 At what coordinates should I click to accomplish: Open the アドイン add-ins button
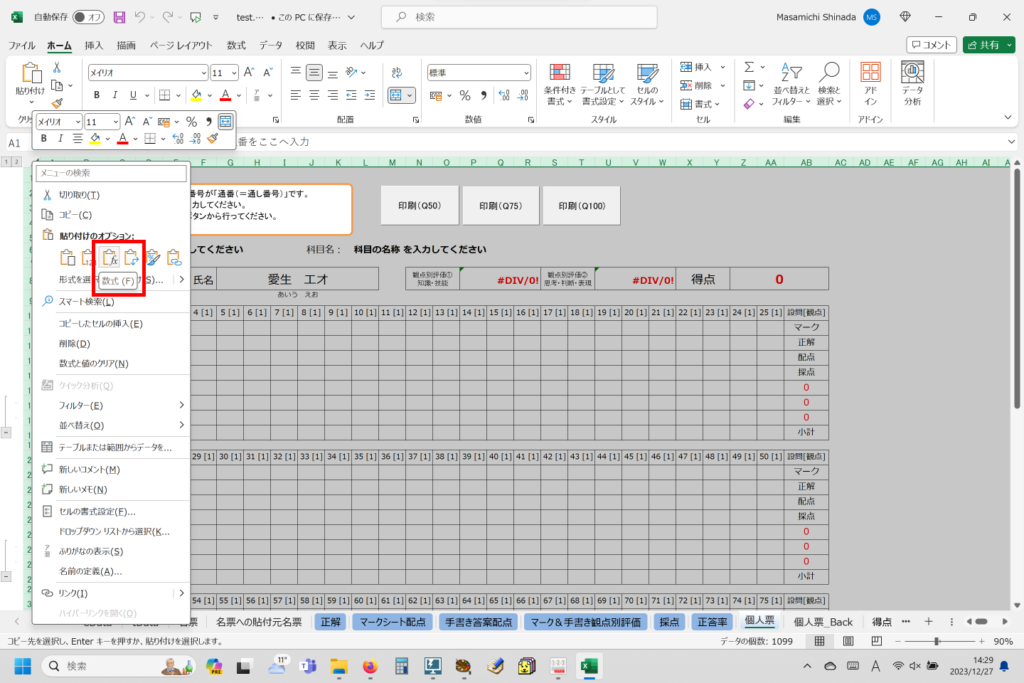(871, 84)
